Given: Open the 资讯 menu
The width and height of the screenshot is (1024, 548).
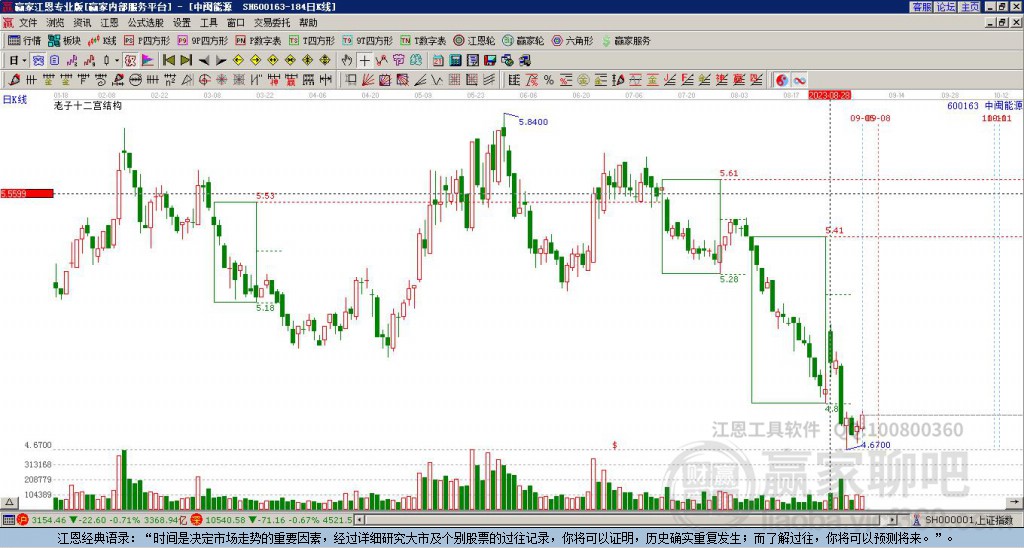Looking at the screenshot, I should pos(82,23).
